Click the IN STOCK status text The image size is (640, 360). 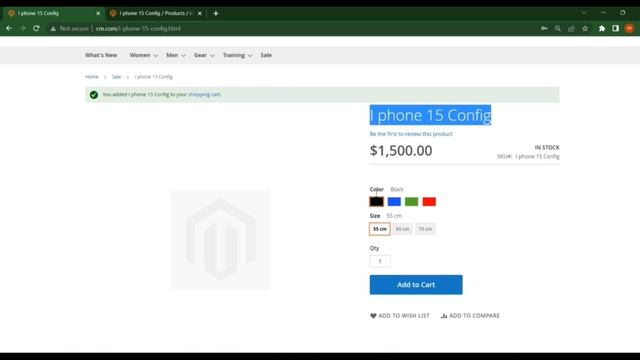point(547,147)
